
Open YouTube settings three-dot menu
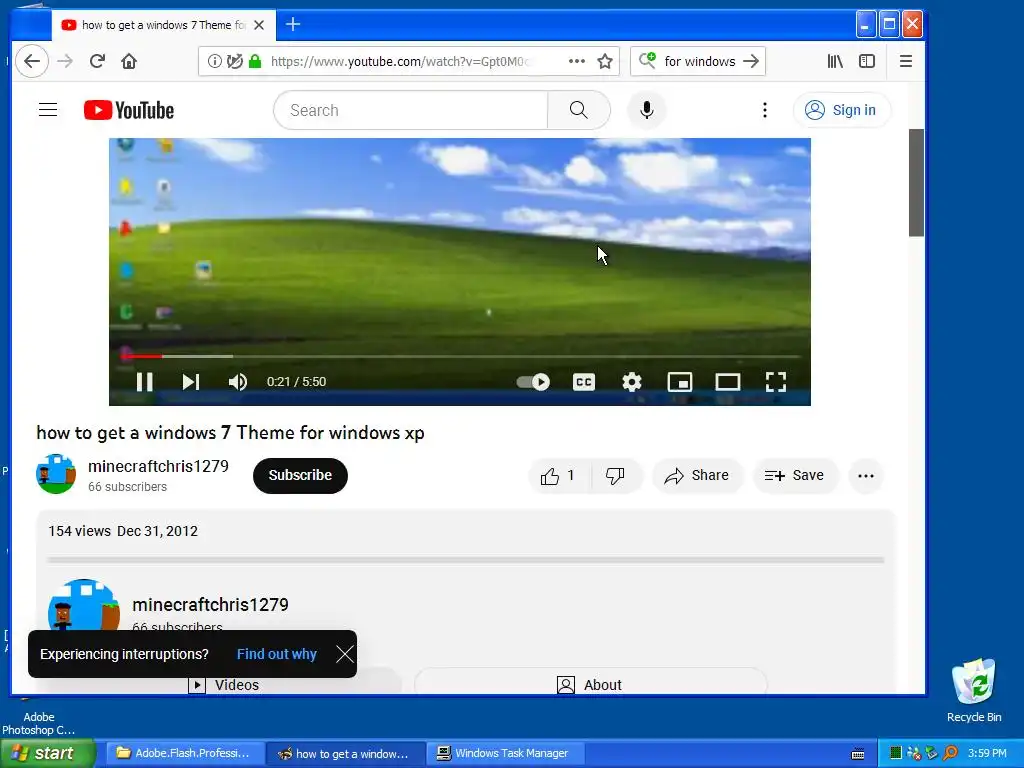coord(765,110)
